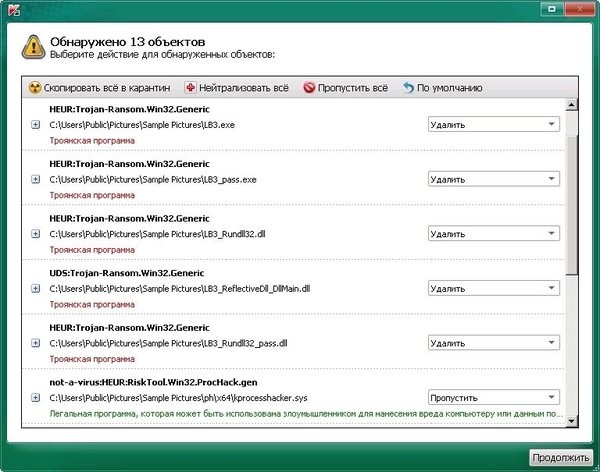
Task: Open action dropdown for LB3_ReflectiveDll_DllMain.dll
Action: click(492, 289)
